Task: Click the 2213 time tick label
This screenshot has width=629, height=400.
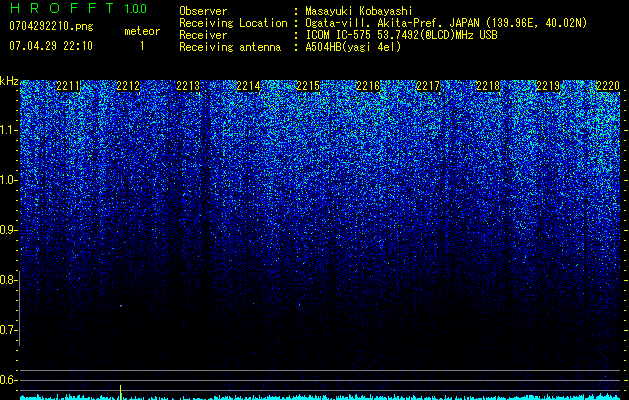Action: 188,86
